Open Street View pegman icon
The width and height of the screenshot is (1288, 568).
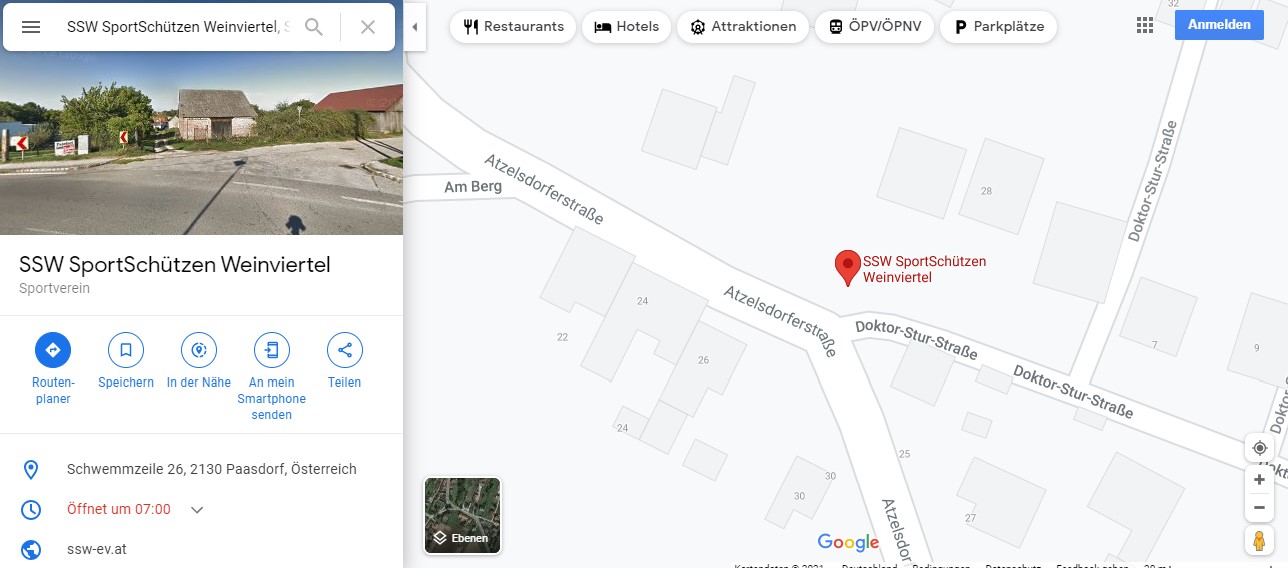pos(1260,541)
